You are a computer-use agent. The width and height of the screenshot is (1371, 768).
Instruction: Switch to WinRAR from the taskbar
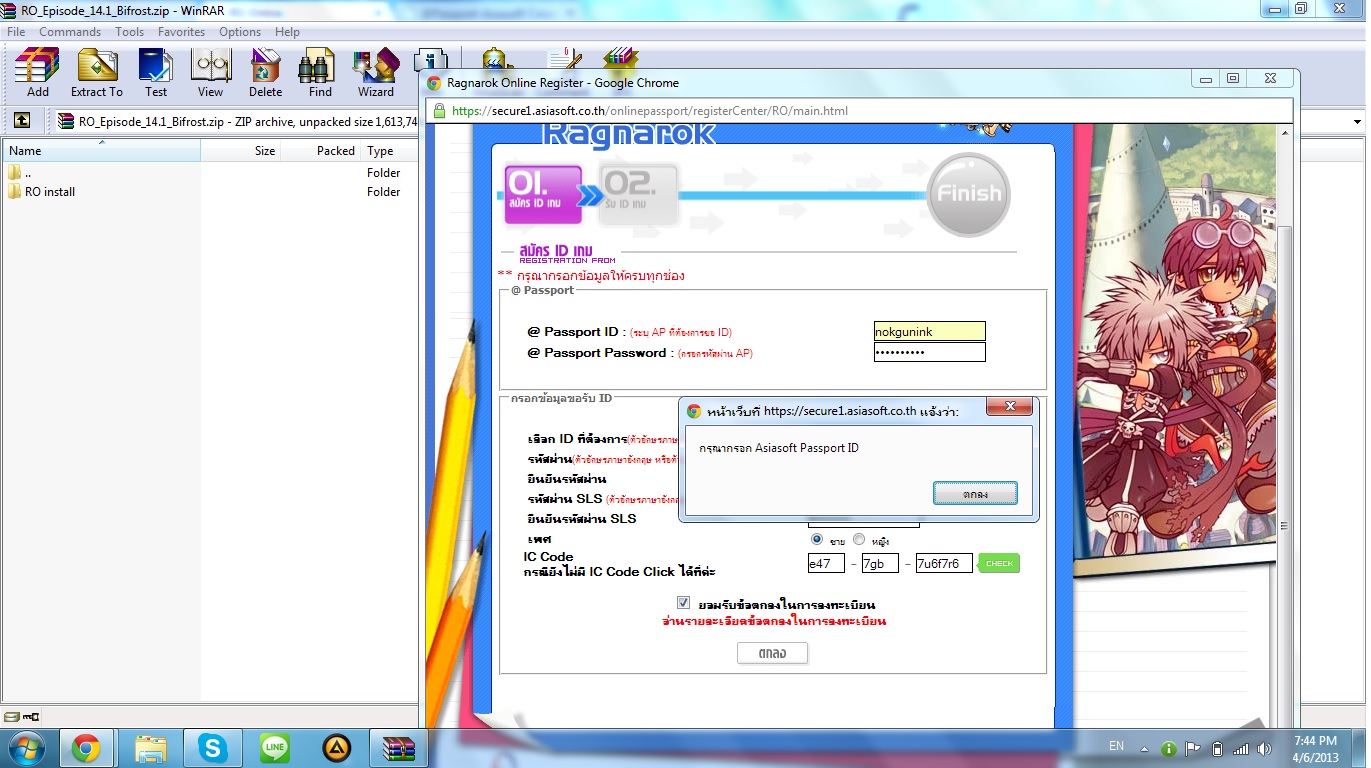[399, 748]
